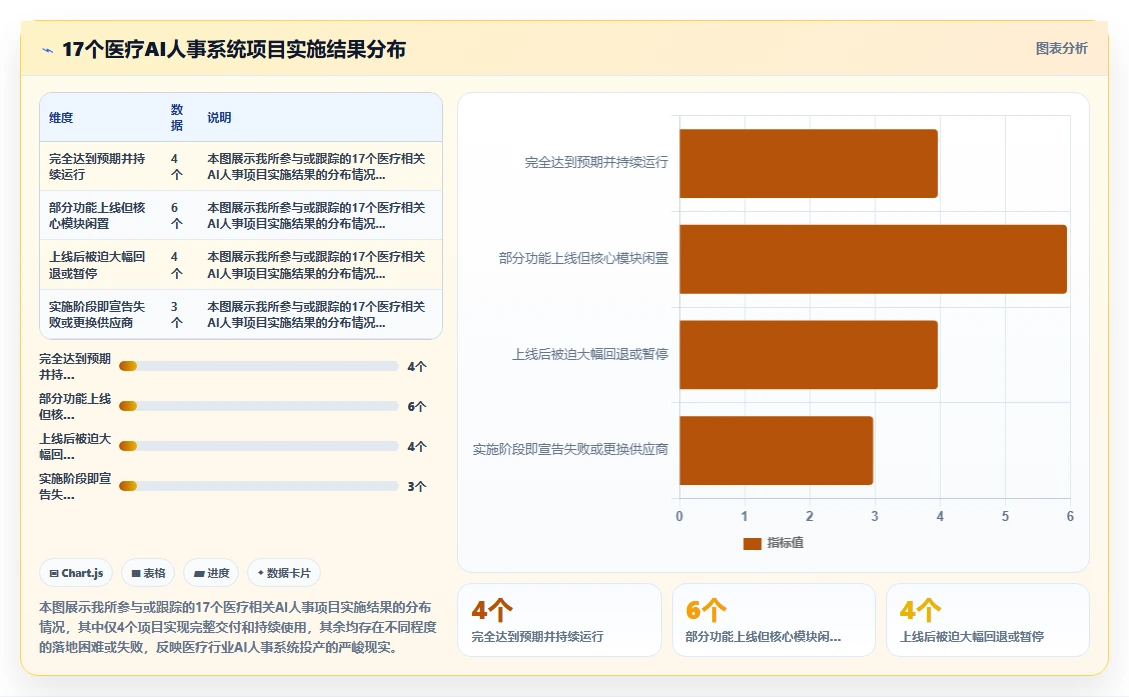Click chart axis label 上线后被迫大幅回退或暂停
This screenshot has width=1129, height=697.
590,354
